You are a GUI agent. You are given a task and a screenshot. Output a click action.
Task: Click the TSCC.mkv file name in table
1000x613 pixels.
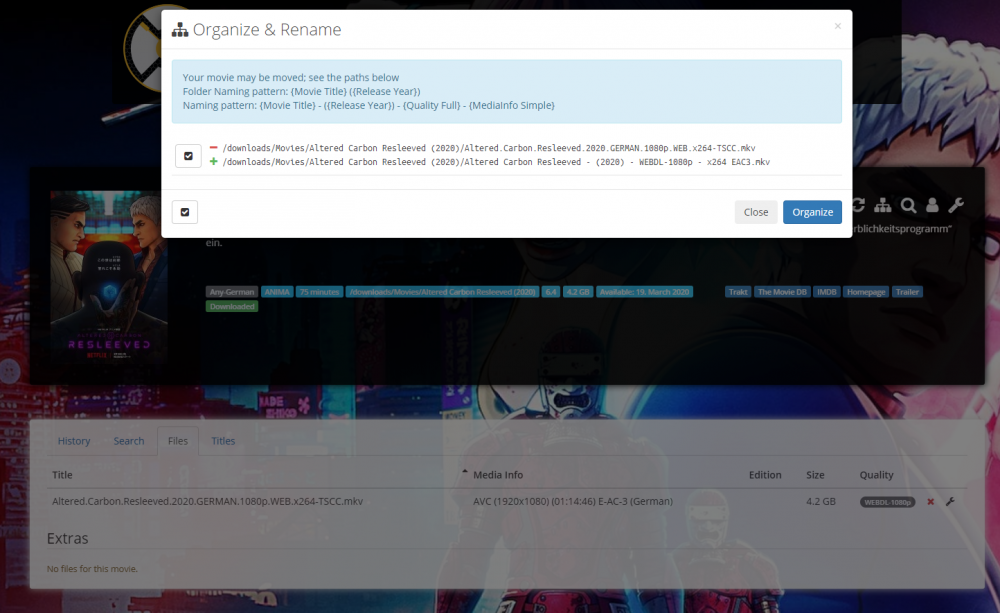(207, 501)
